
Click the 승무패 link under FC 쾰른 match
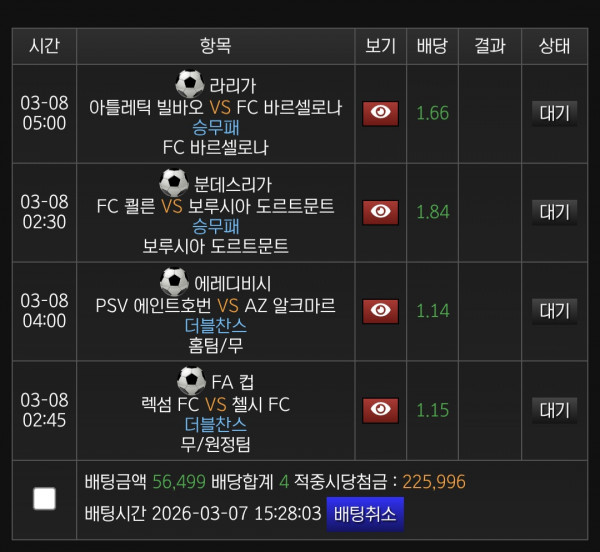pos(215,226)
